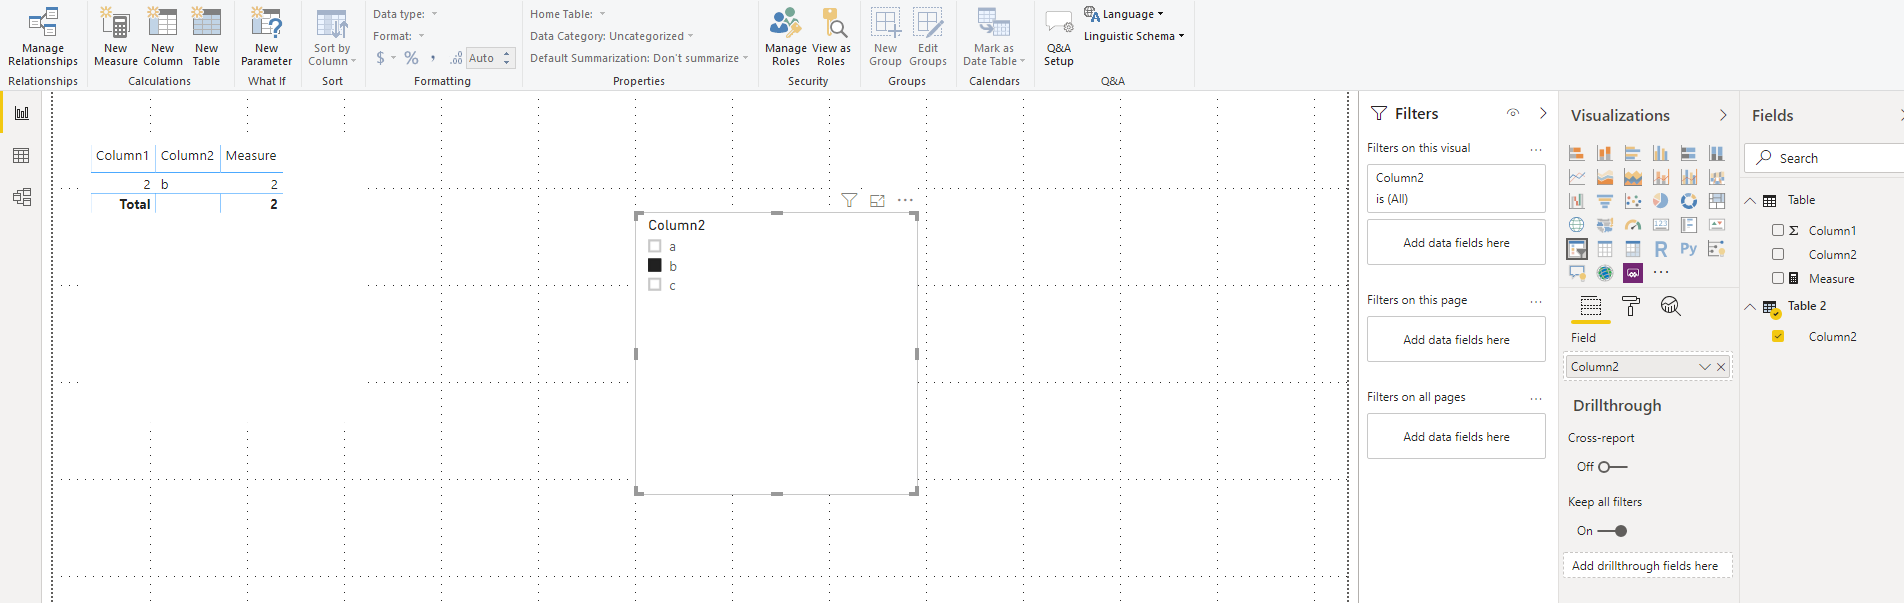Open the Linguistic Schema dropdown
The image size is (1904, 603).
tap(1134, 36)
